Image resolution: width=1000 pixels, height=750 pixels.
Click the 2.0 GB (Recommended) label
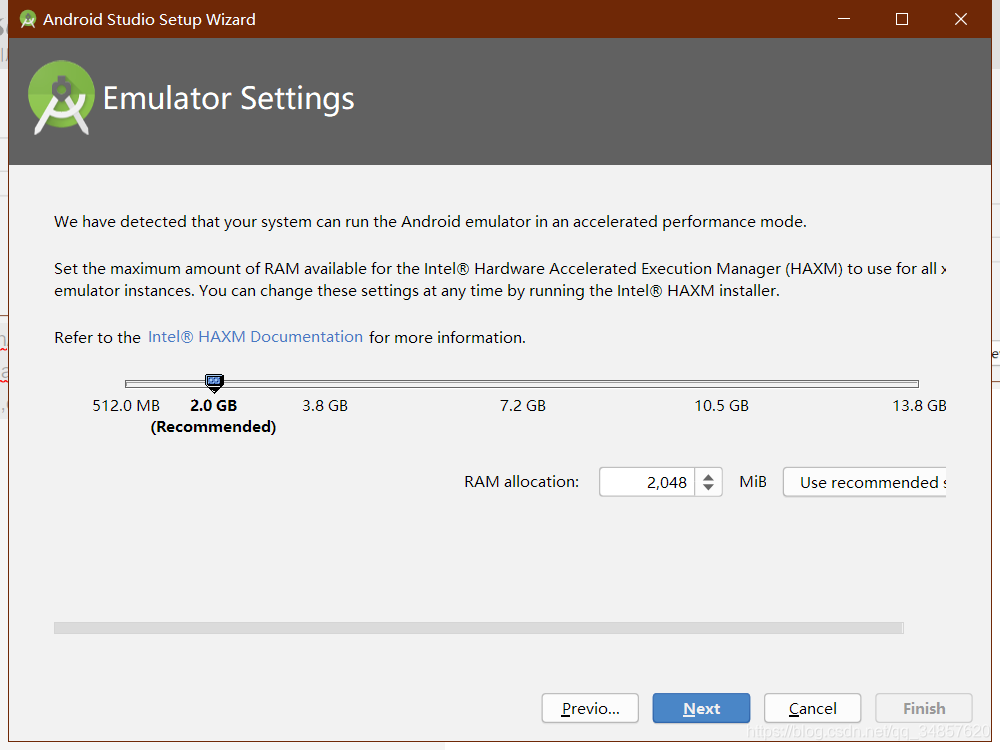(x=214, y=416)
